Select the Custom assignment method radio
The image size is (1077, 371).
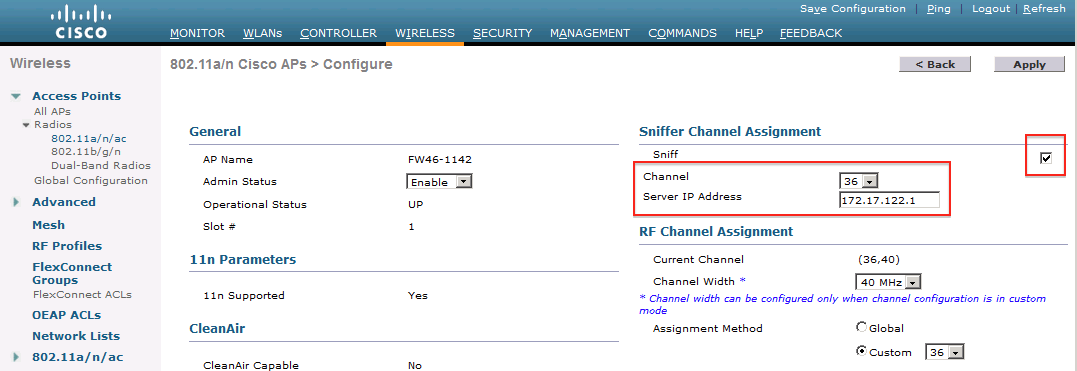coord(861,351)
